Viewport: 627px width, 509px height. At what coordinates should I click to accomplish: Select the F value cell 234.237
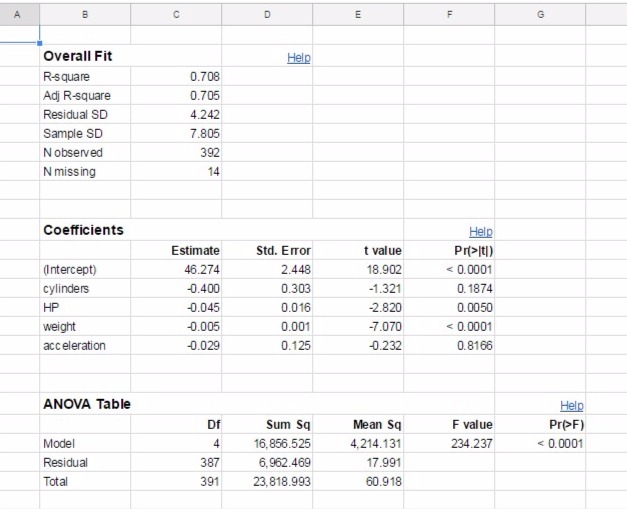449,443
